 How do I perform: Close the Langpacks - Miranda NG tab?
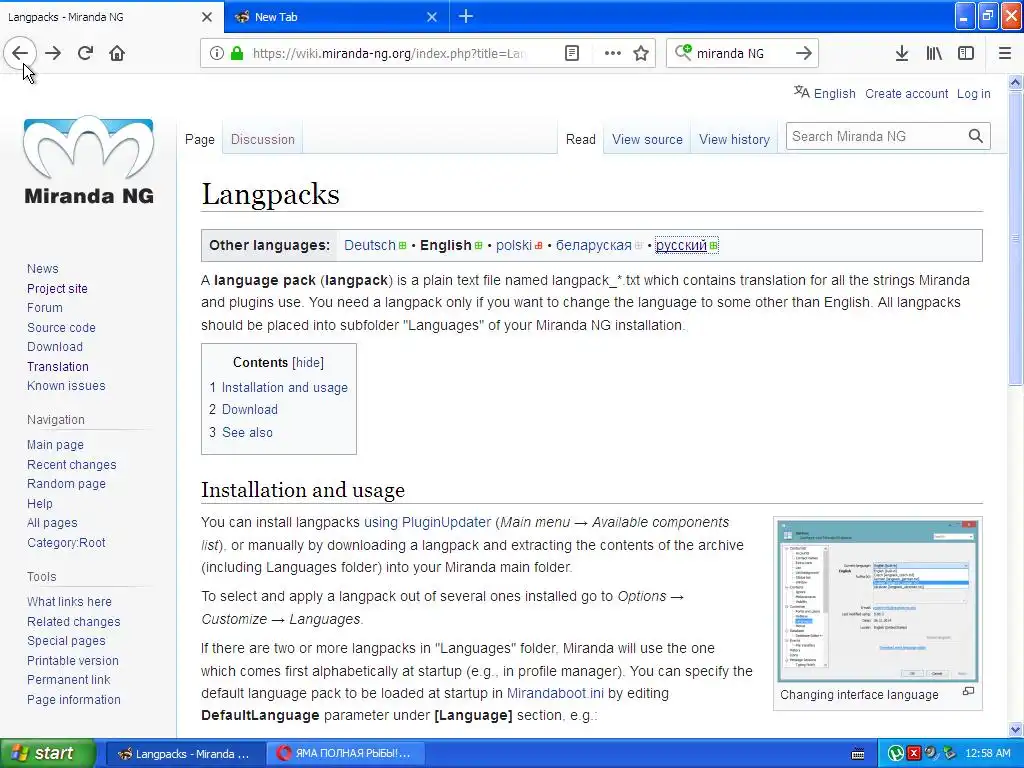coord(207,17)
